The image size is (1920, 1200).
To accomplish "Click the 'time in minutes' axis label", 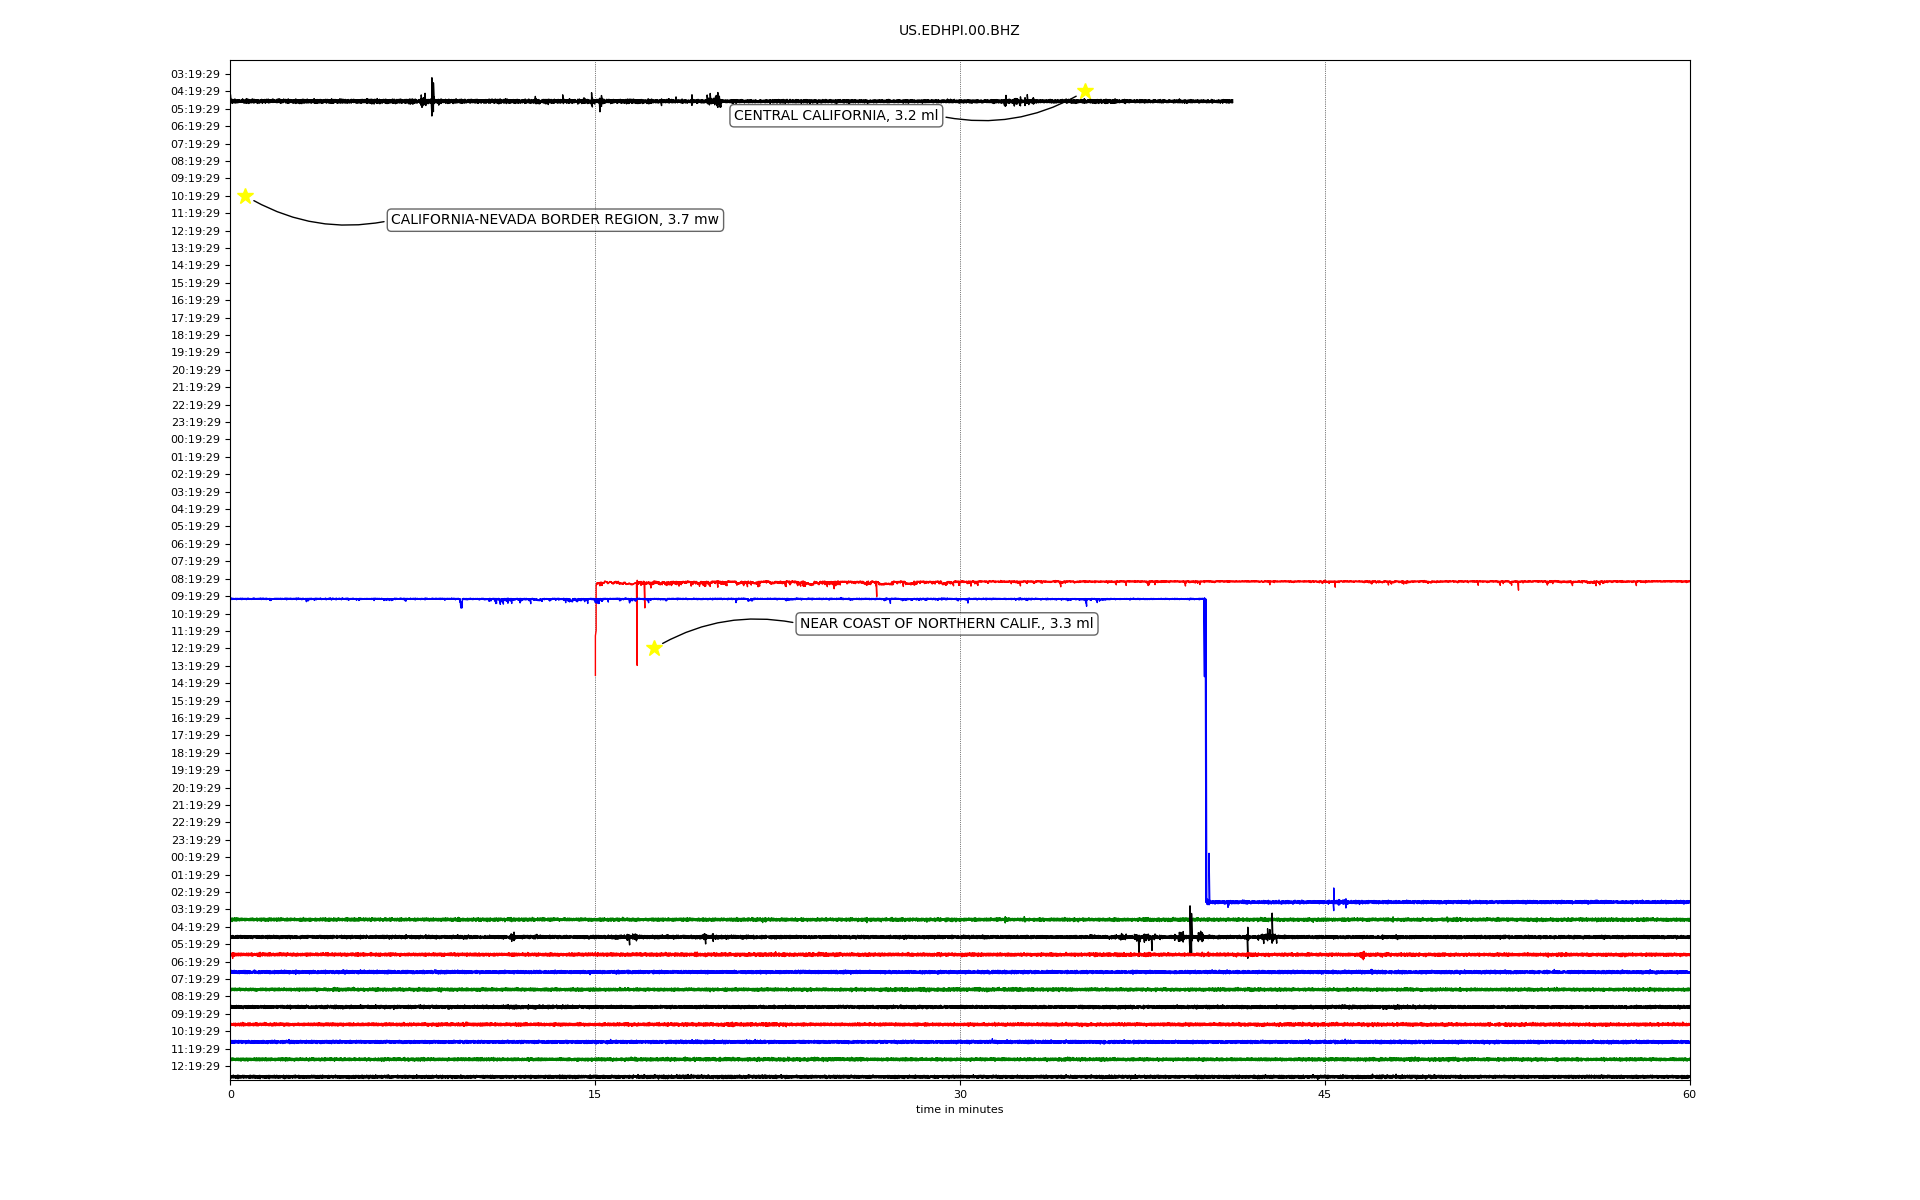I will pos(959,1110).
